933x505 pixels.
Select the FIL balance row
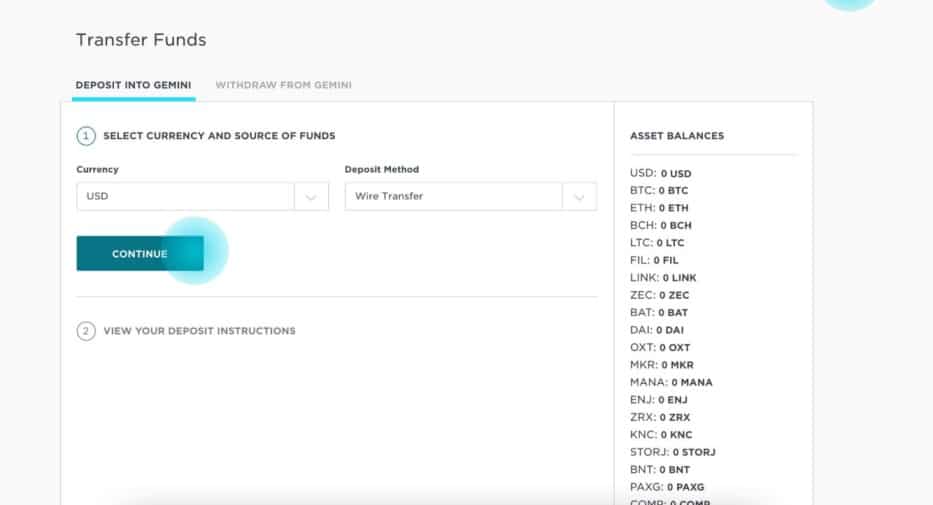[654, 260]
